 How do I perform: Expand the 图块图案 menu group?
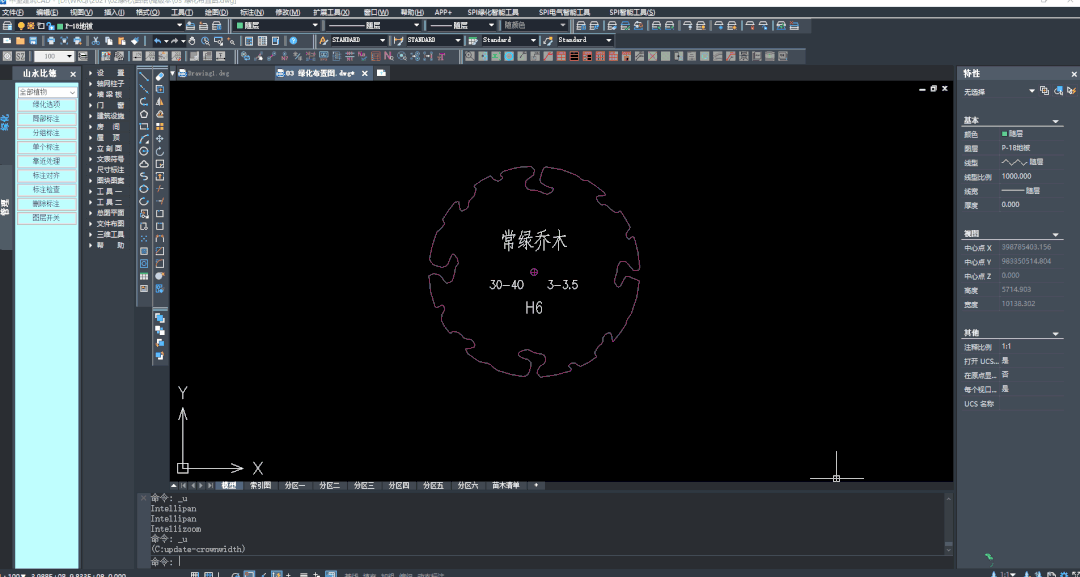(x=107, y=180)
